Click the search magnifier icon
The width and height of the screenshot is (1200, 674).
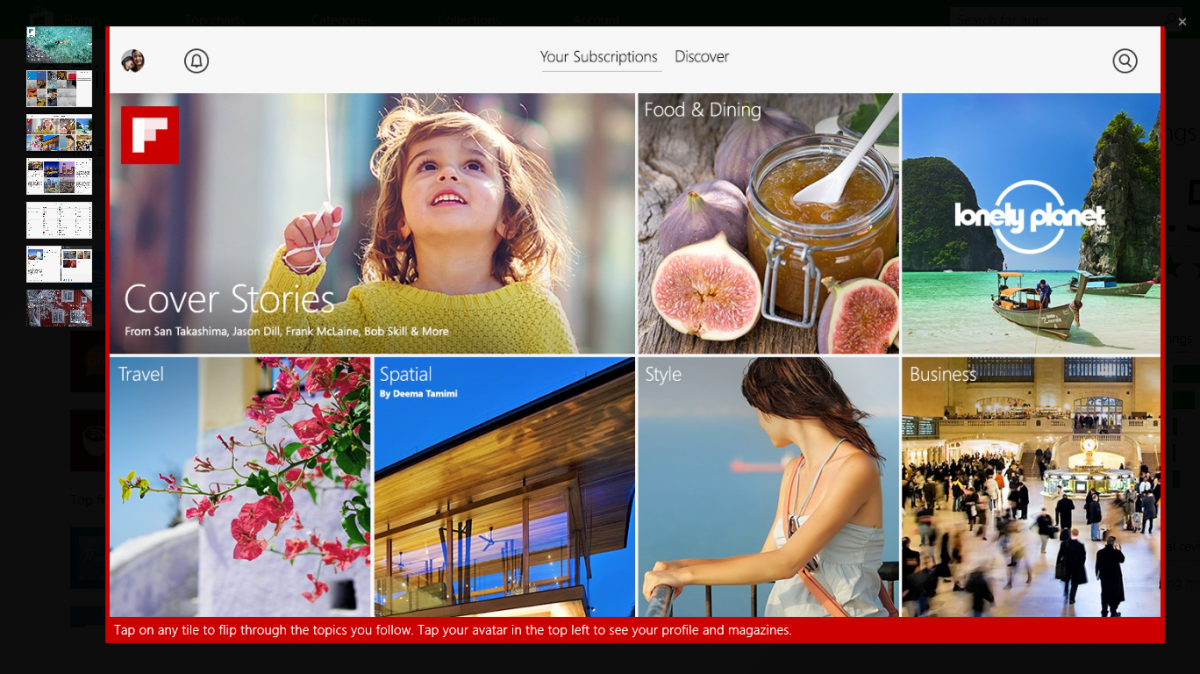[1125, 61]
